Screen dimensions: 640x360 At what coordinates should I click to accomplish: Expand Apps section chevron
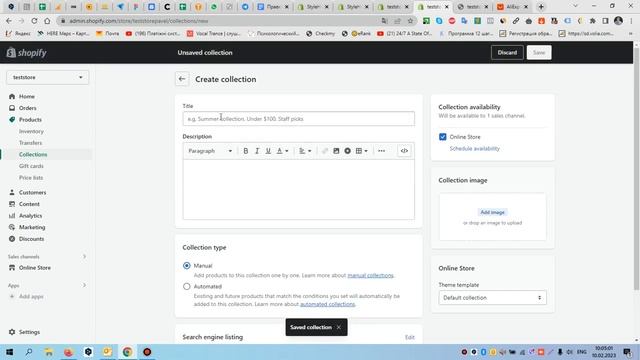[x=84, y=285]
